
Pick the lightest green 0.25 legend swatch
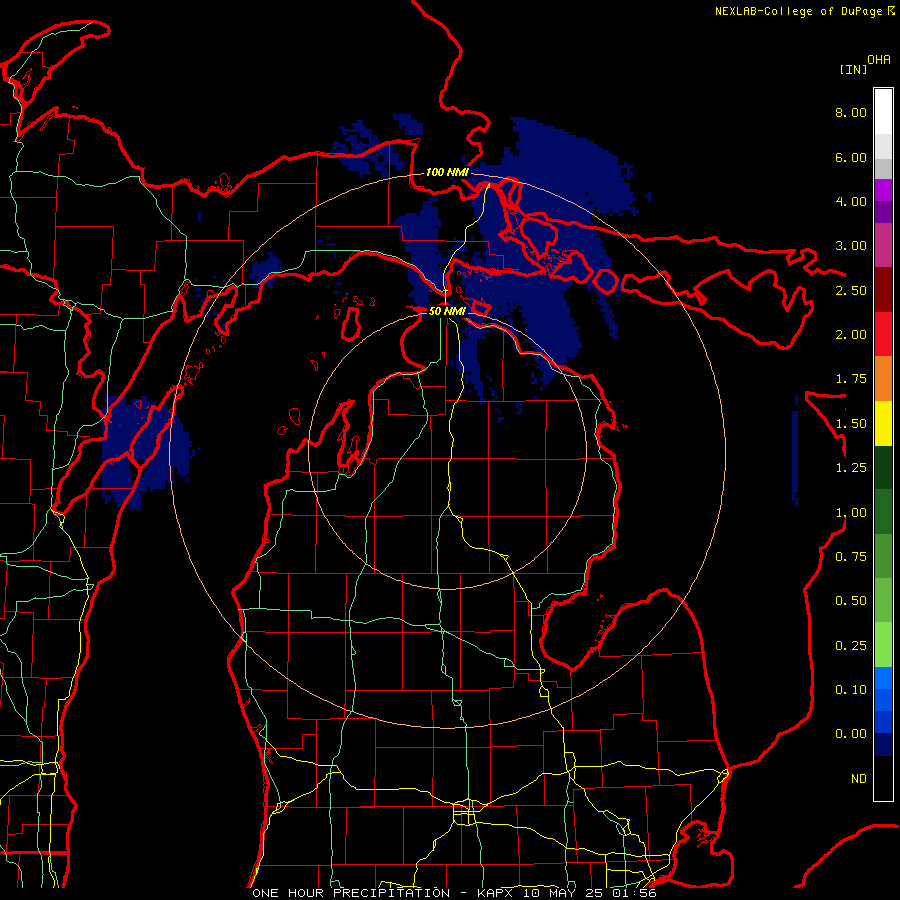[883, 645]
